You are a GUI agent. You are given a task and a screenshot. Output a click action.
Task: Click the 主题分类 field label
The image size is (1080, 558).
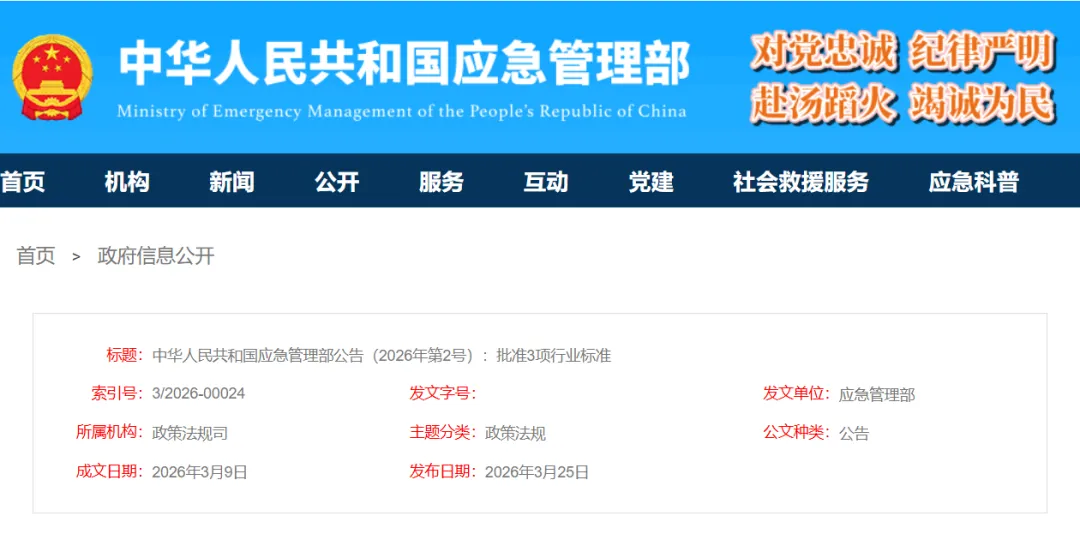coord(442,433)
